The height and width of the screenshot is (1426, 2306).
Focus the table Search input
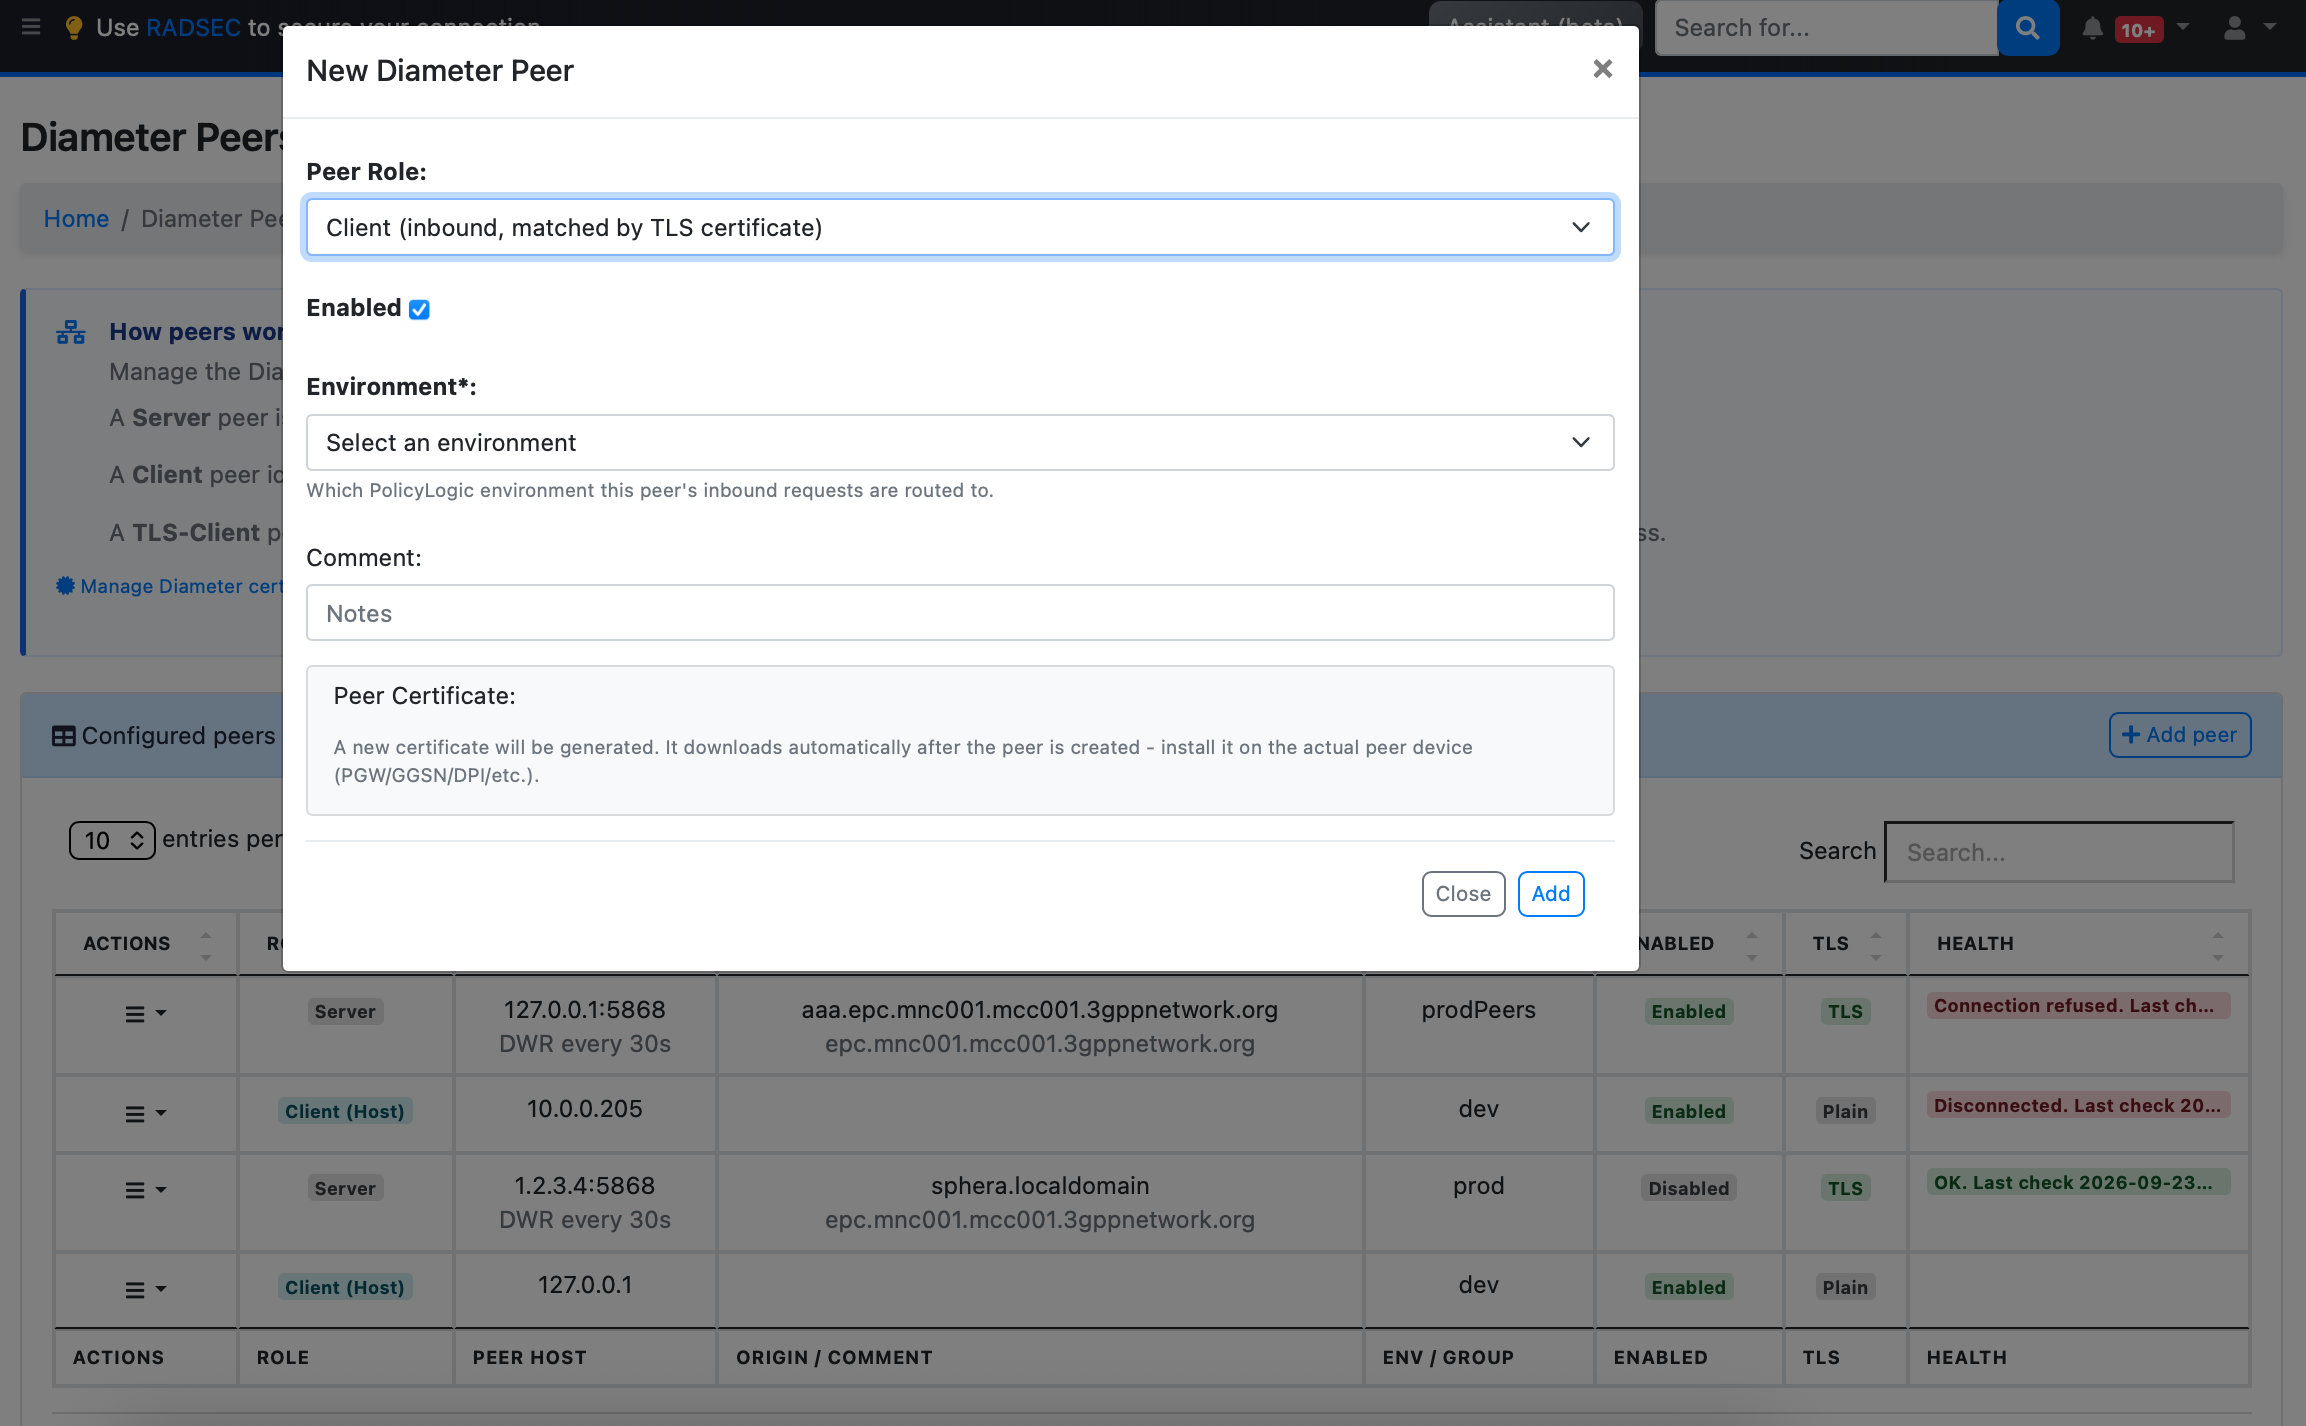pos(2059,852)
